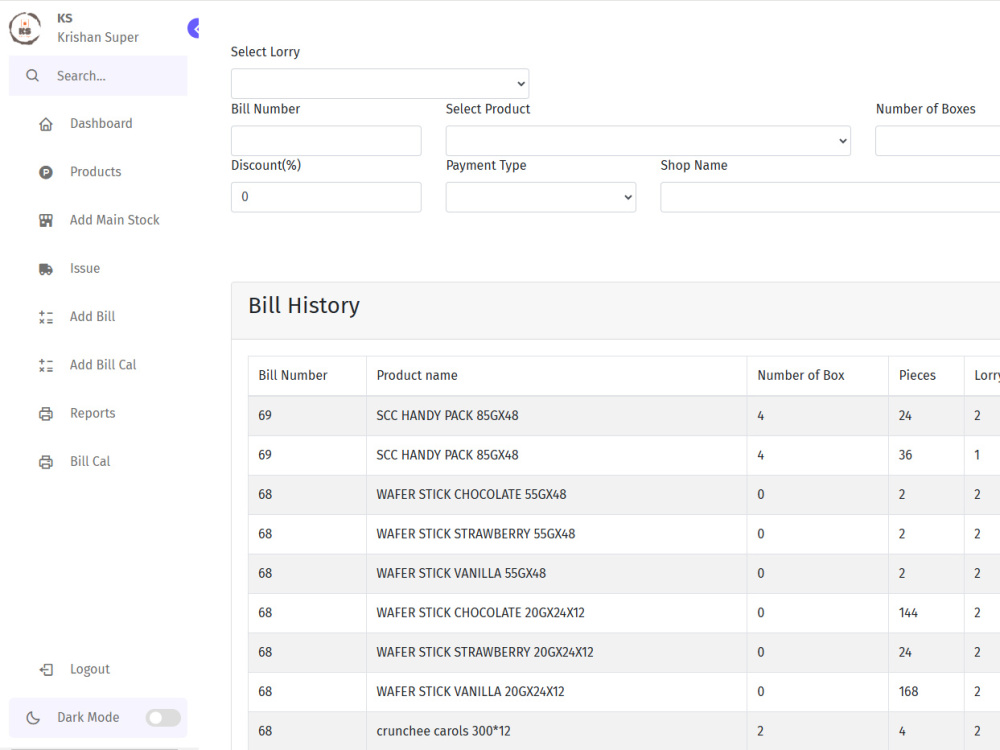Click the Products P icon
Viewport: 1000px width, 750px height.
[x=46, y=172]
